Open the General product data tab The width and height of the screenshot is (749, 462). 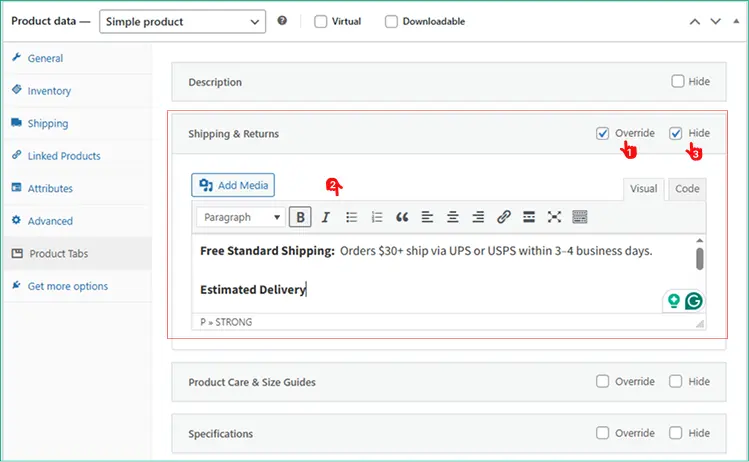(78, 58)
